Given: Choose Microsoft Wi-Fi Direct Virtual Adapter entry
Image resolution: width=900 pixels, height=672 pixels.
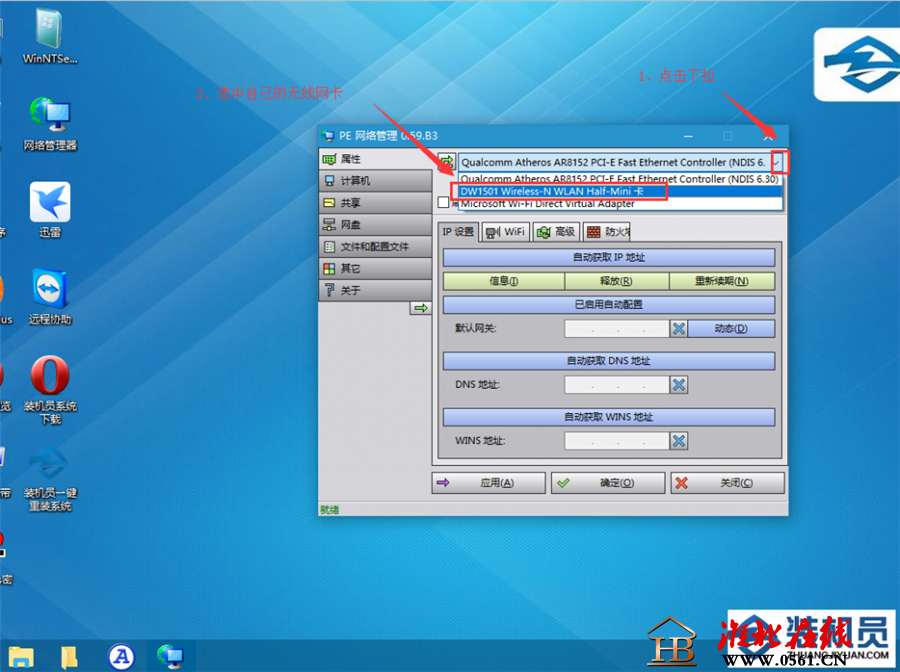Looking at the screenshot, I should point(619,203).
